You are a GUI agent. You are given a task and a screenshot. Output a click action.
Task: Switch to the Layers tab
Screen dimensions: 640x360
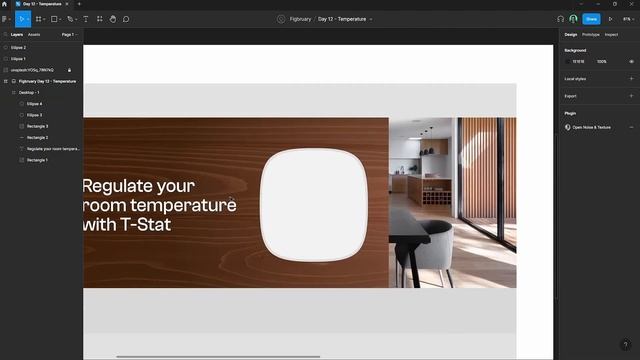(x=17, y=35)
